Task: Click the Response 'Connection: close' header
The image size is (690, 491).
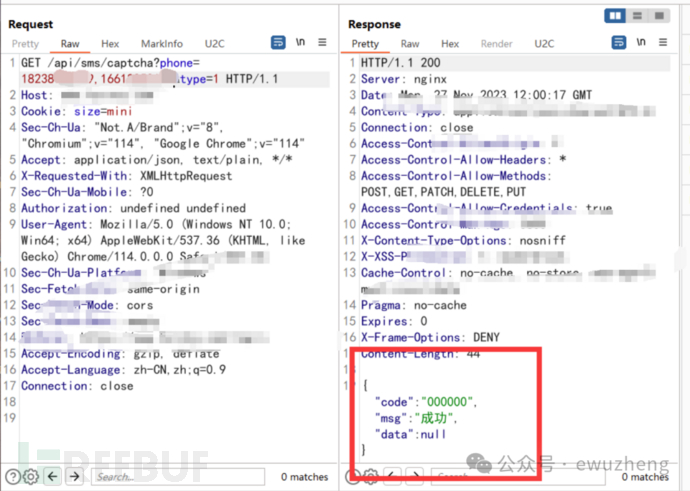Action: 417,128
